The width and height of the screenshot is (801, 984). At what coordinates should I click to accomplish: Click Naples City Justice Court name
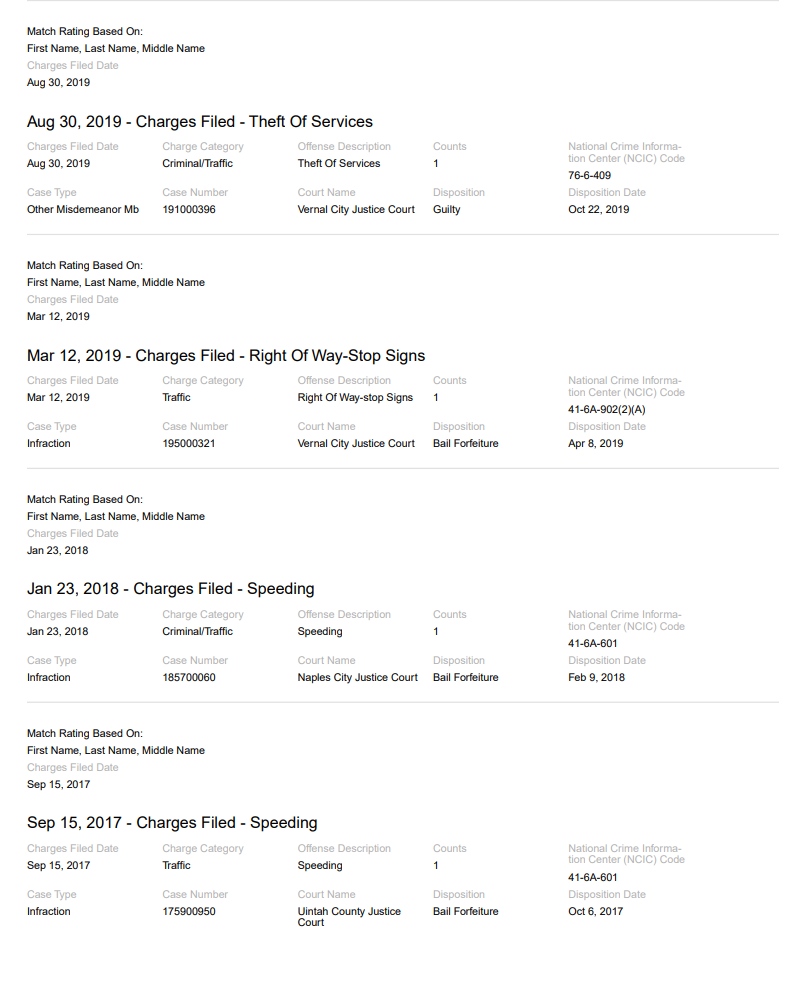click(357, 678)
